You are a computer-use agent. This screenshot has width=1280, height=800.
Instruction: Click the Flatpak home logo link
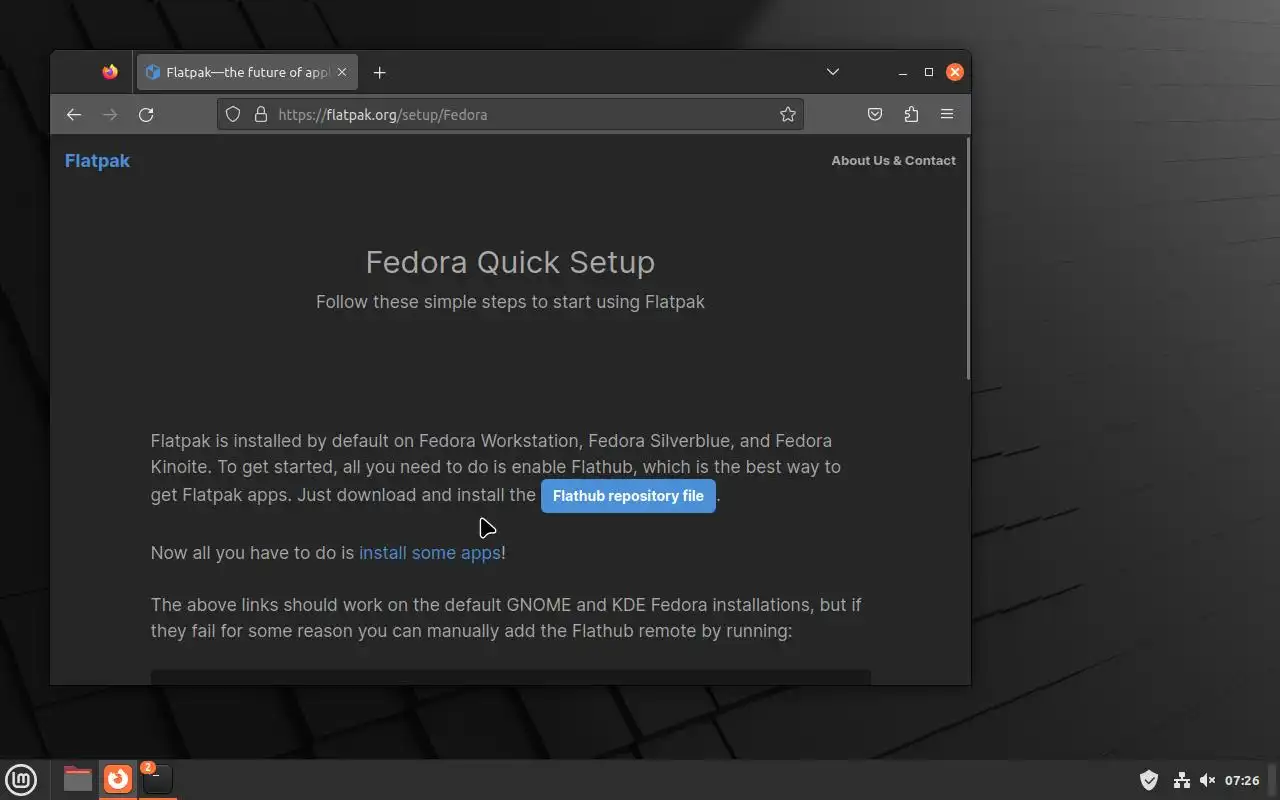click(97, 161)
